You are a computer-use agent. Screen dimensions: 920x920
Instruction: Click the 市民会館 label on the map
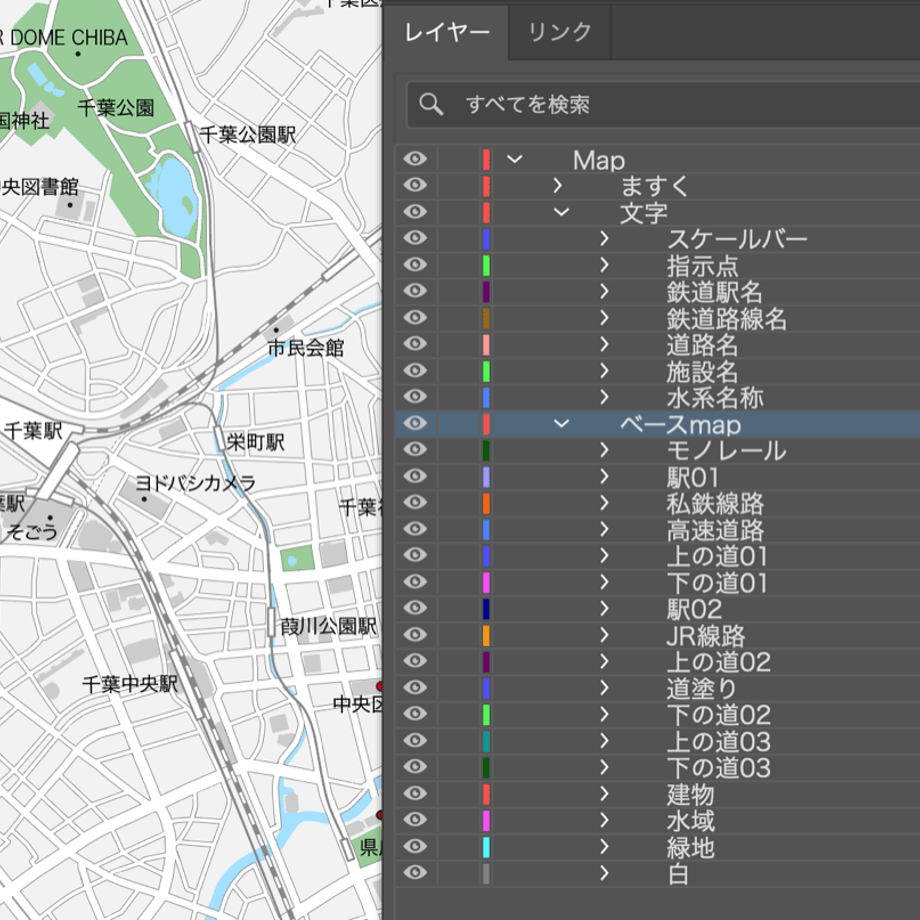tap(306, 348)
